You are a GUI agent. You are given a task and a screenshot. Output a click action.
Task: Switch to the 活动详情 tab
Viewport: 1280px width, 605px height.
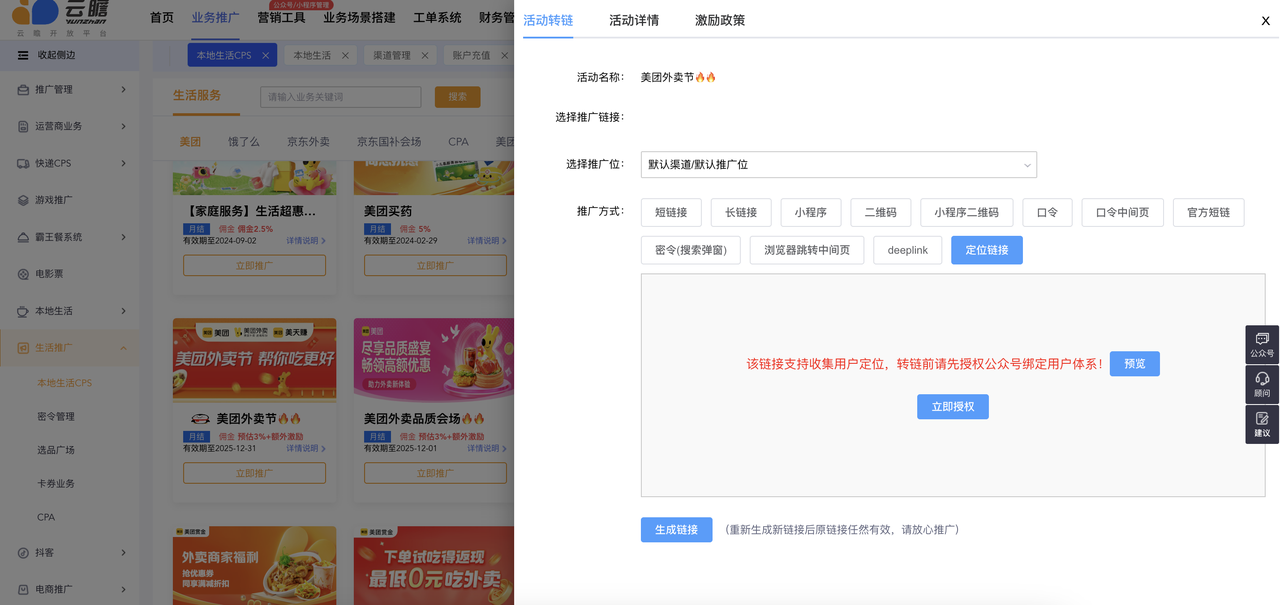pos(634,20)
